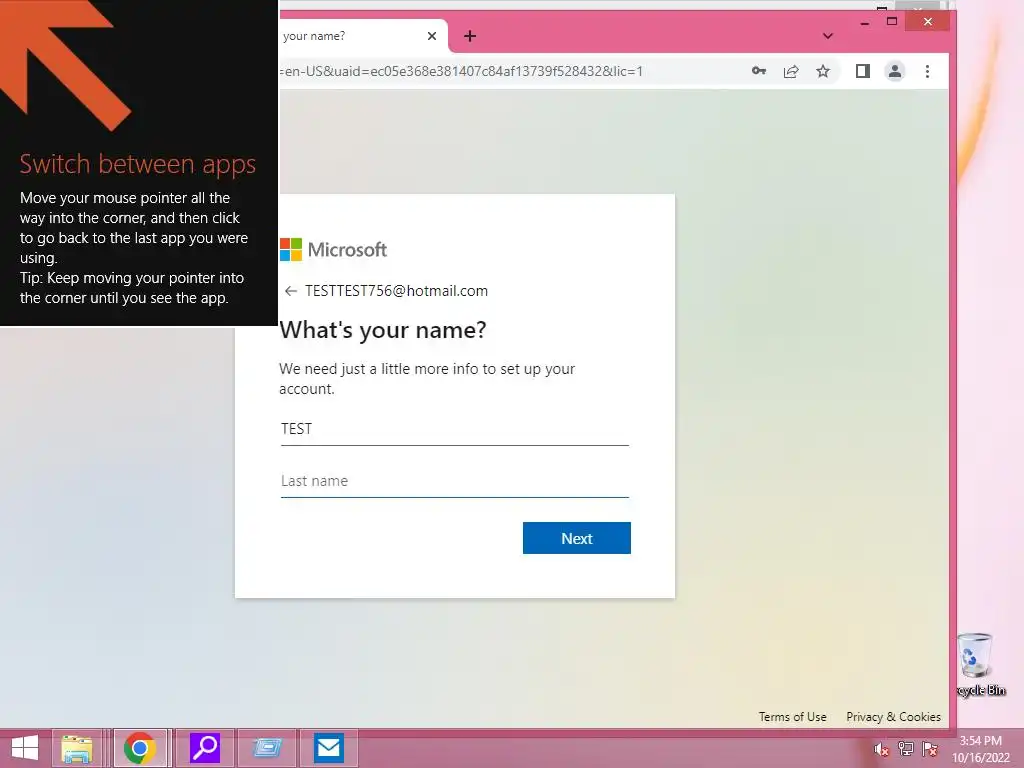Select the Recycle Bin desktop icon
This screenshot has height=768, width=1024.
[x=978, y=665]
